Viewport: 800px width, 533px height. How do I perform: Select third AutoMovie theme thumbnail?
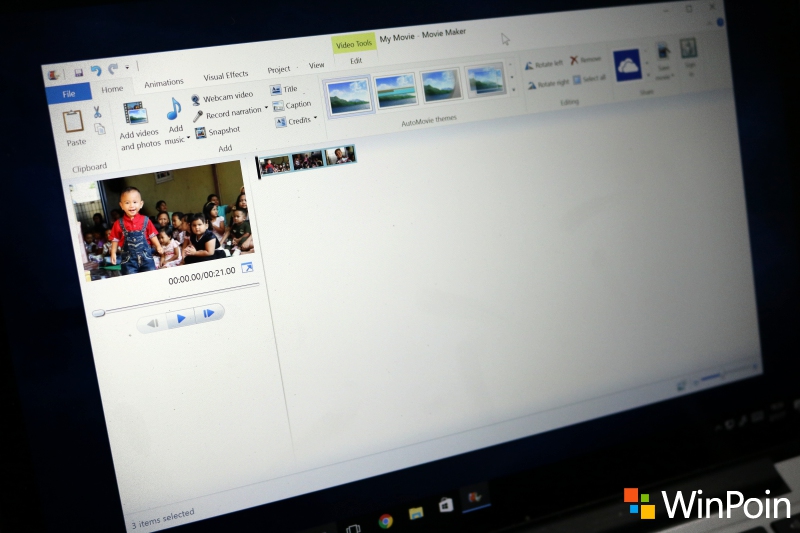[440, 84]
